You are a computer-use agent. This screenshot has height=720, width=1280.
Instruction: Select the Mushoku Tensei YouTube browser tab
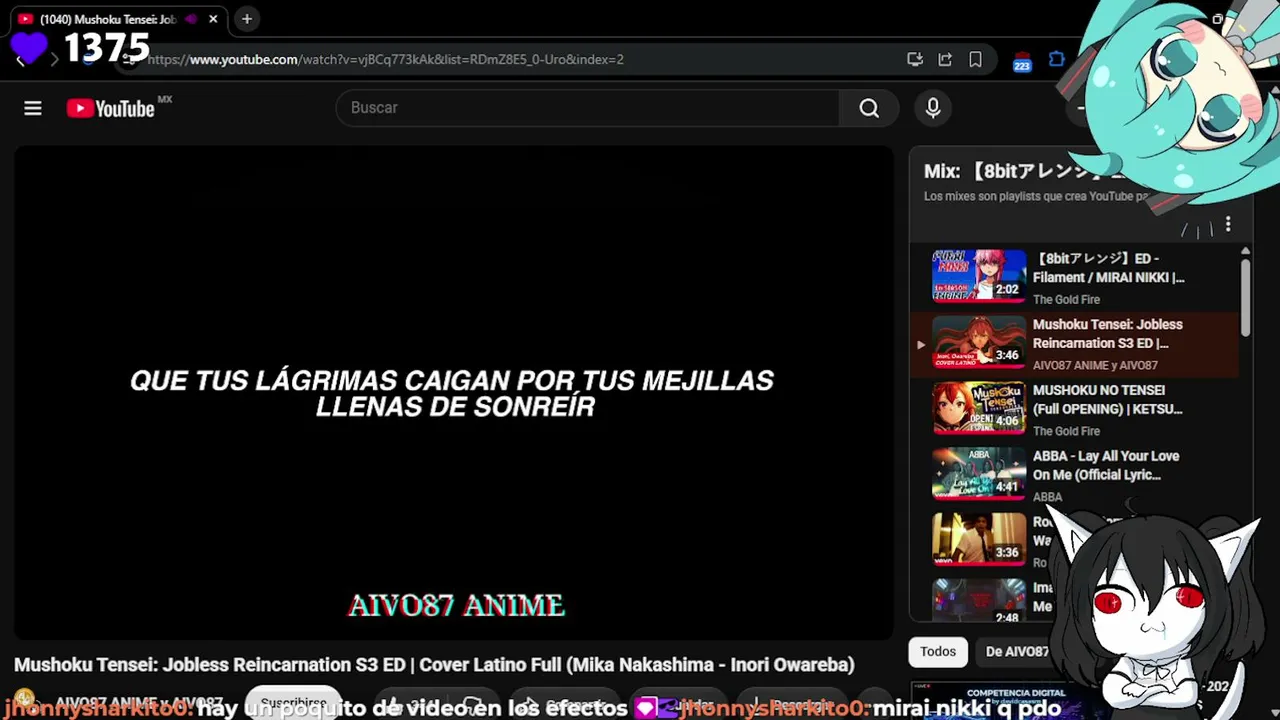pyautogui.click(x=118, y=19)
